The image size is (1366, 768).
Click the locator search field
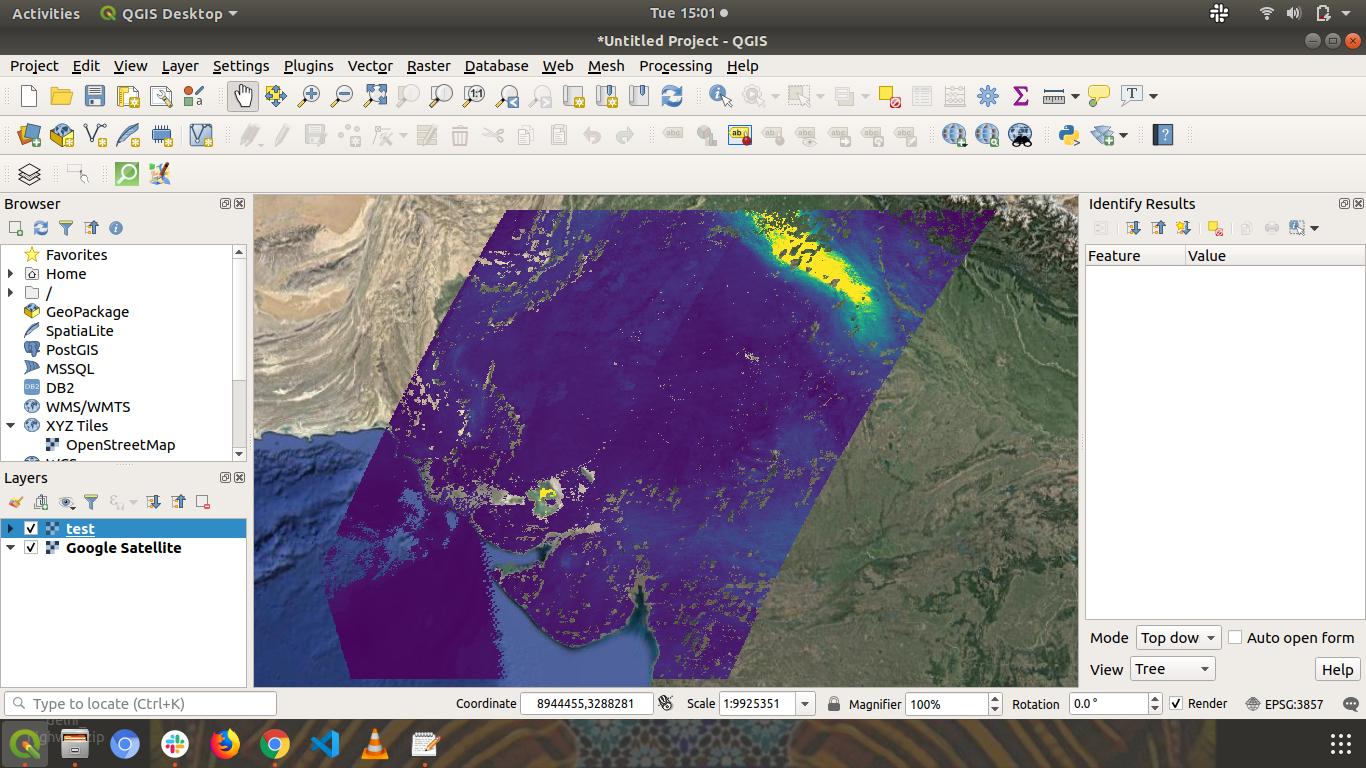[140, 704]
